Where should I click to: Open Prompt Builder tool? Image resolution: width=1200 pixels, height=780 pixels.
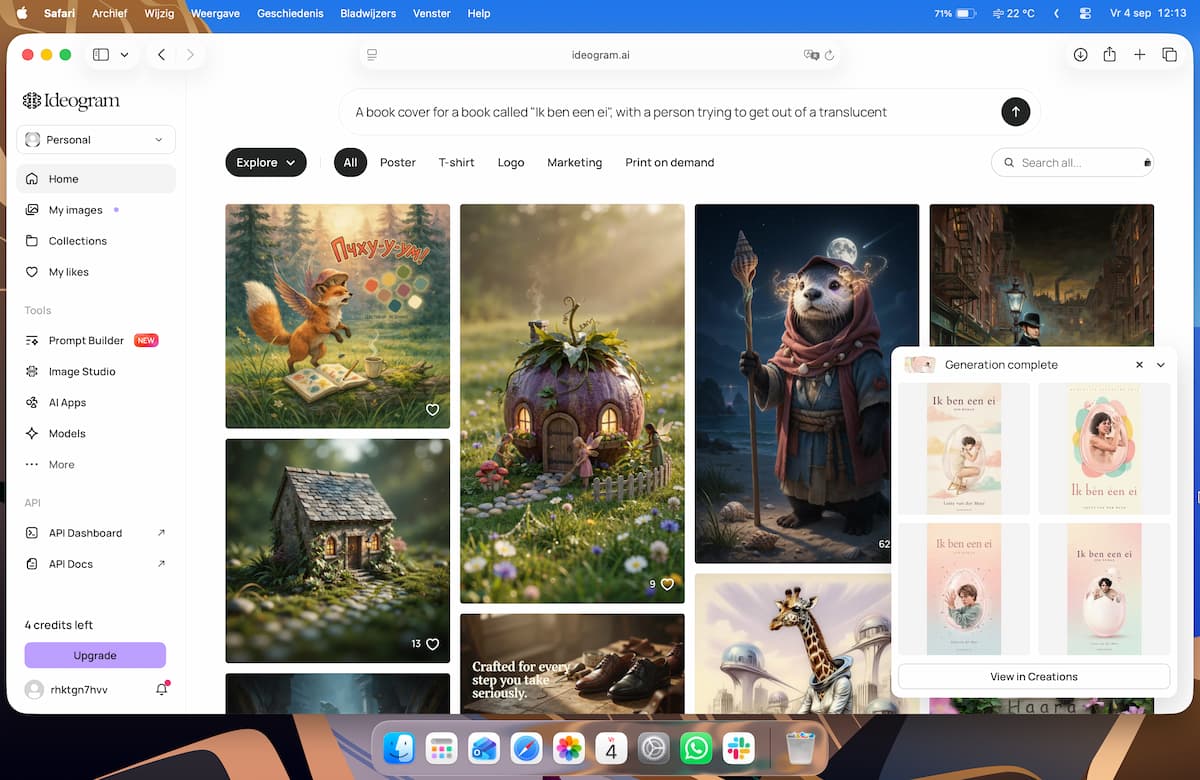(x=96, y=340)
